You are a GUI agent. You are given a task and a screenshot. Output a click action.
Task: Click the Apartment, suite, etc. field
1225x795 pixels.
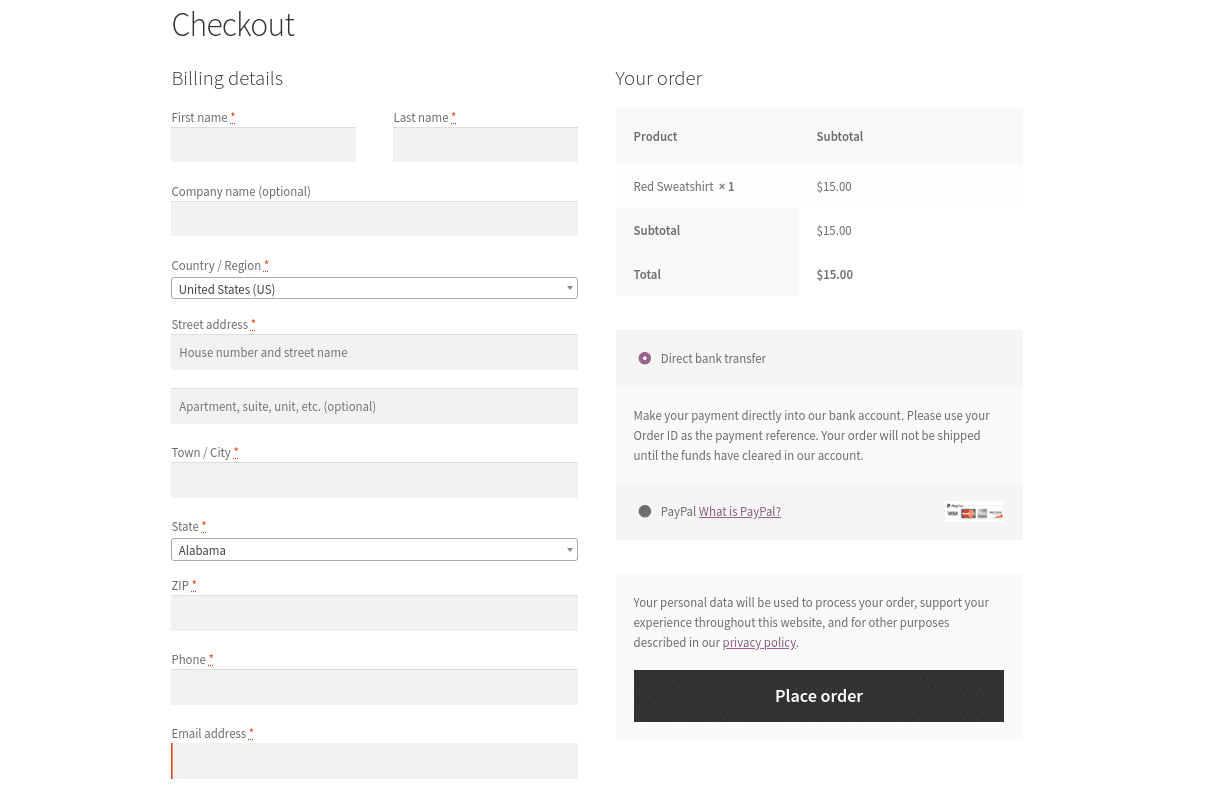click(x=374, y=406)
